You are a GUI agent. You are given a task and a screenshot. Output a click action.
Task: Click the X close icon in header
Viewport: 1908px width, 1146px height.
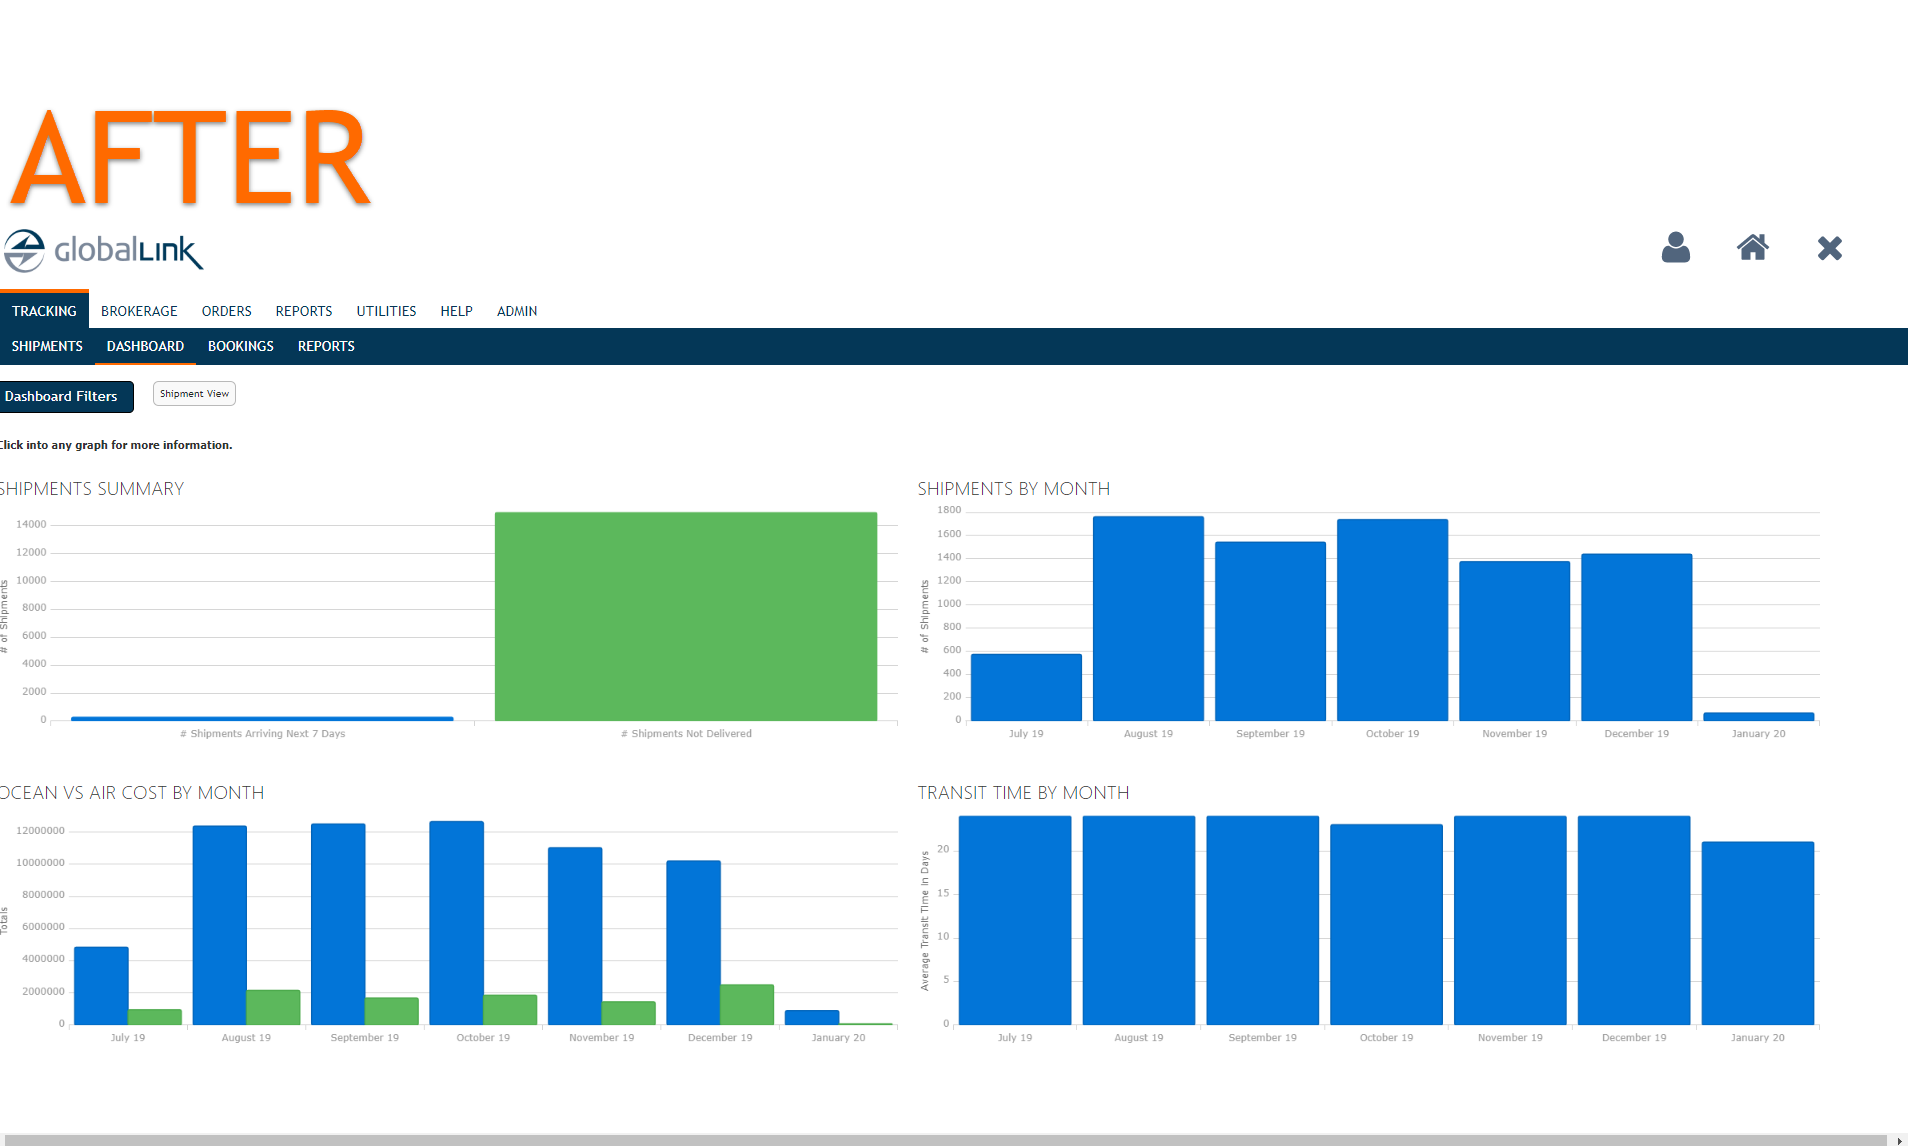coord(1829,248)
